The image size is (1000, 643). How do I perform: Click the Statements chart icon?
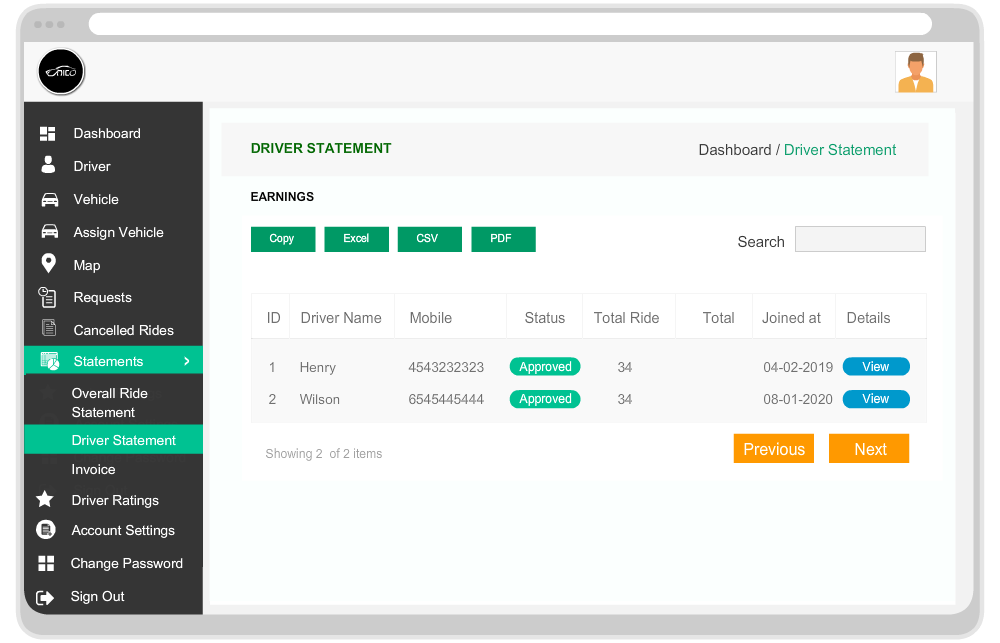pyautogui.click(x=50, y=361)
